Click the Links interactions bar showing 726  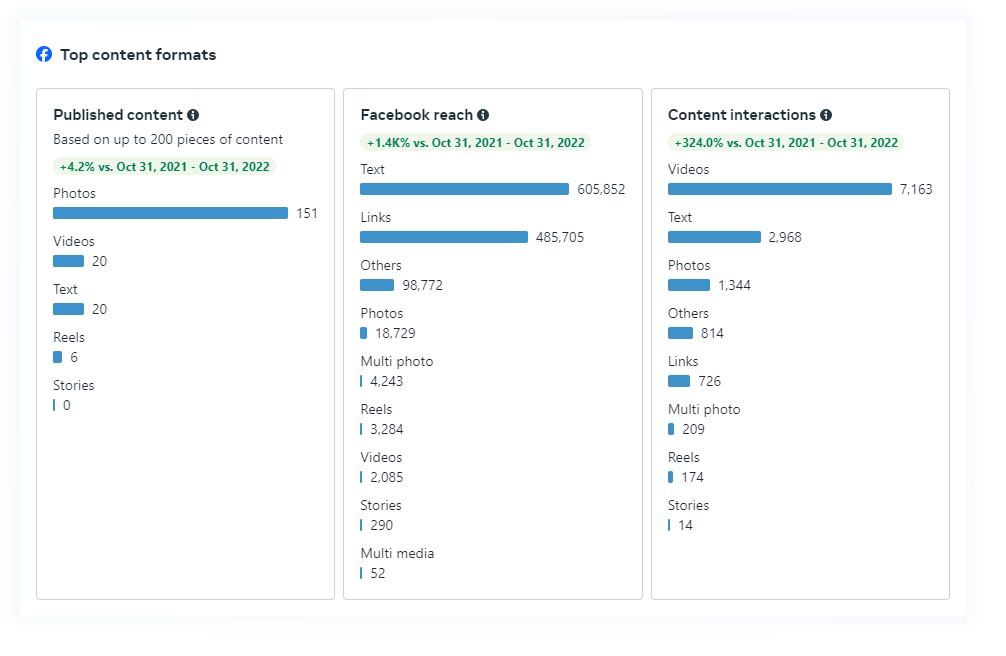(679, 381)
